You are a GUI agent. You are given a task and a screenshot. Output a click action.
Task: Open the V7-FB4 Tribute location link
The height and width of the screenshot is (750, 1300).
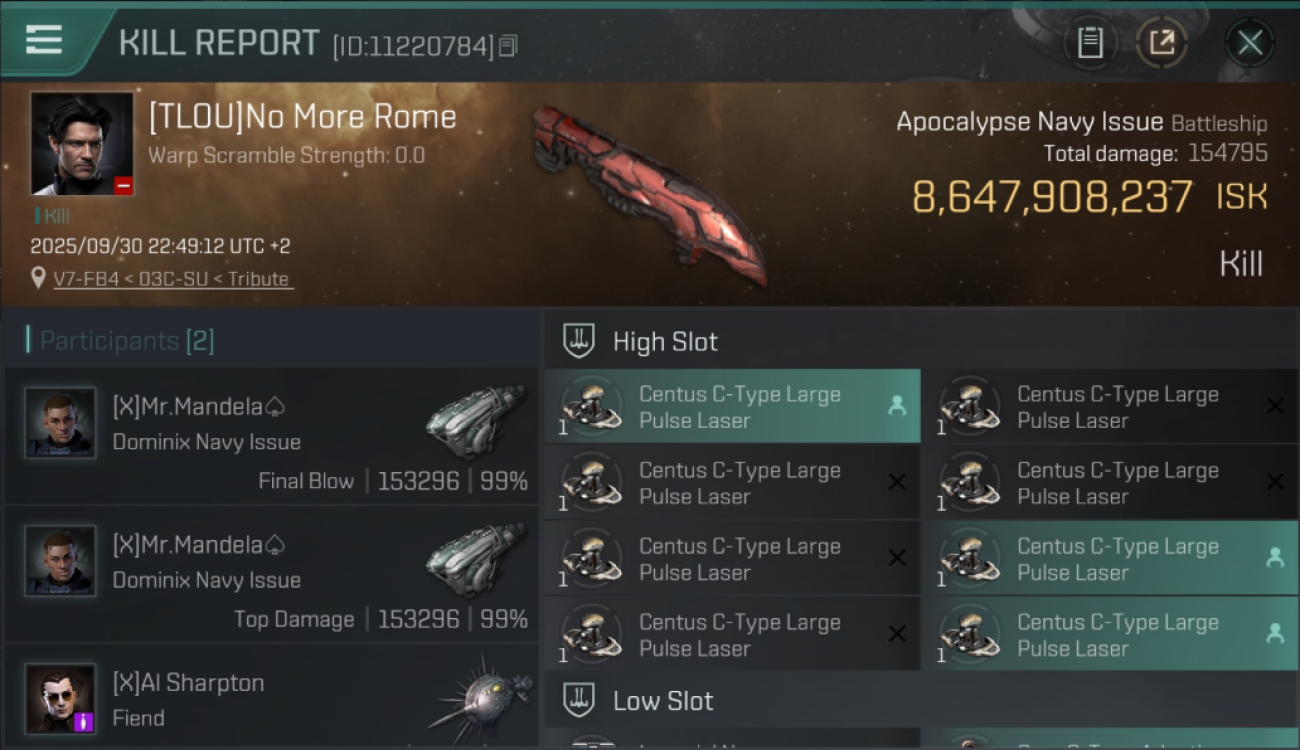[172, 279]
